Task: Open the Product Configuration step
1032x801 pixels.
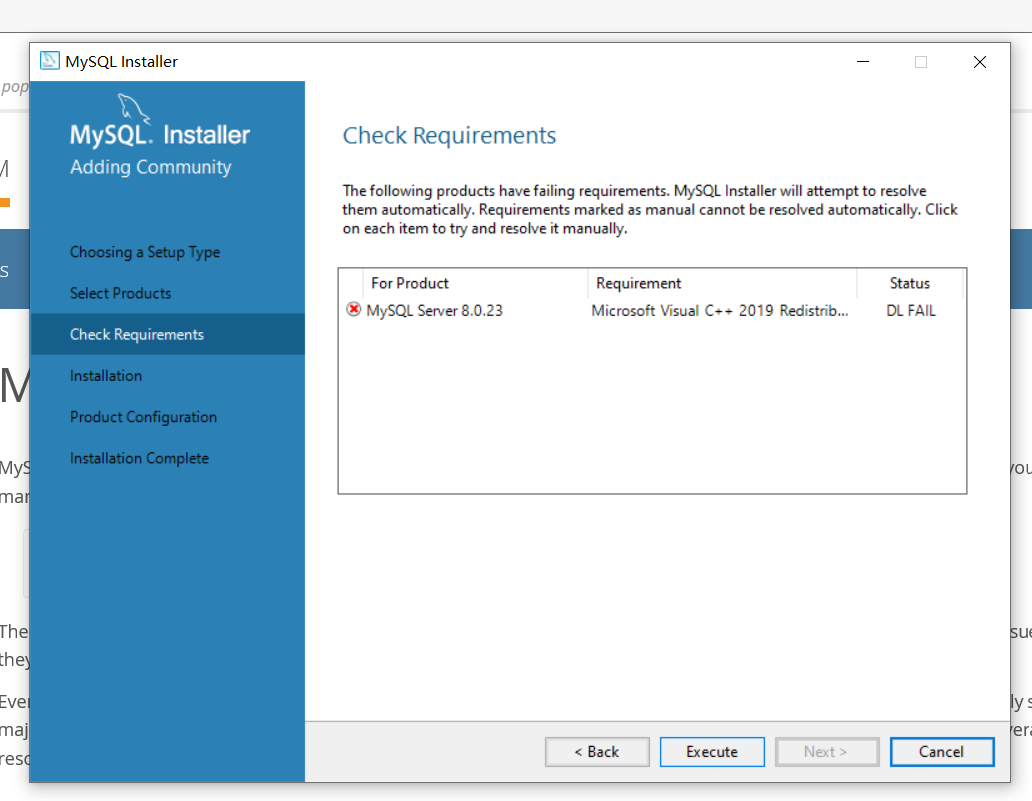Action: click(143, 417)
